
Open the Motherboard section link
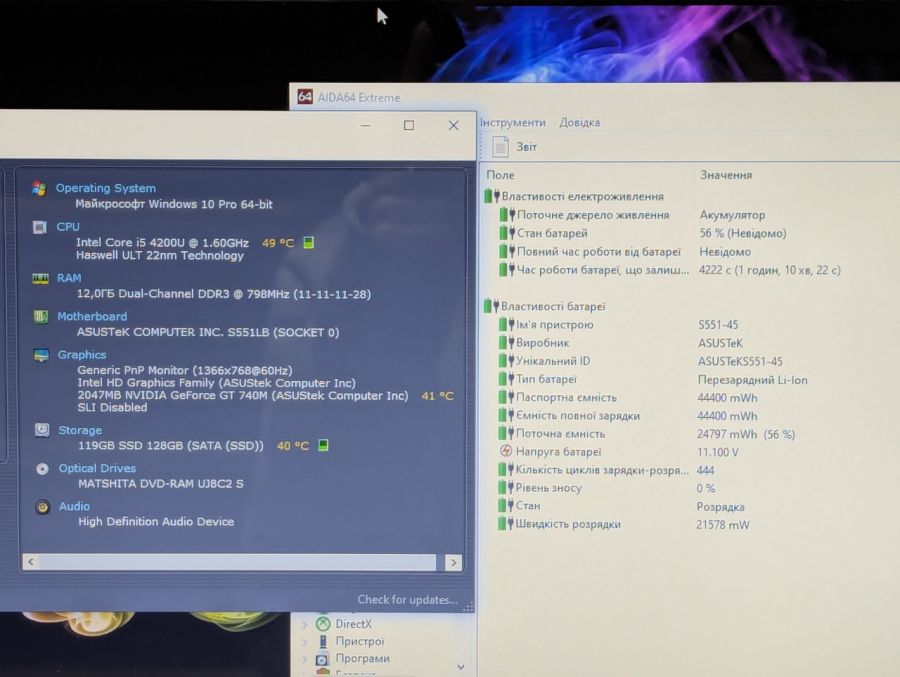(x=92, y=316)
